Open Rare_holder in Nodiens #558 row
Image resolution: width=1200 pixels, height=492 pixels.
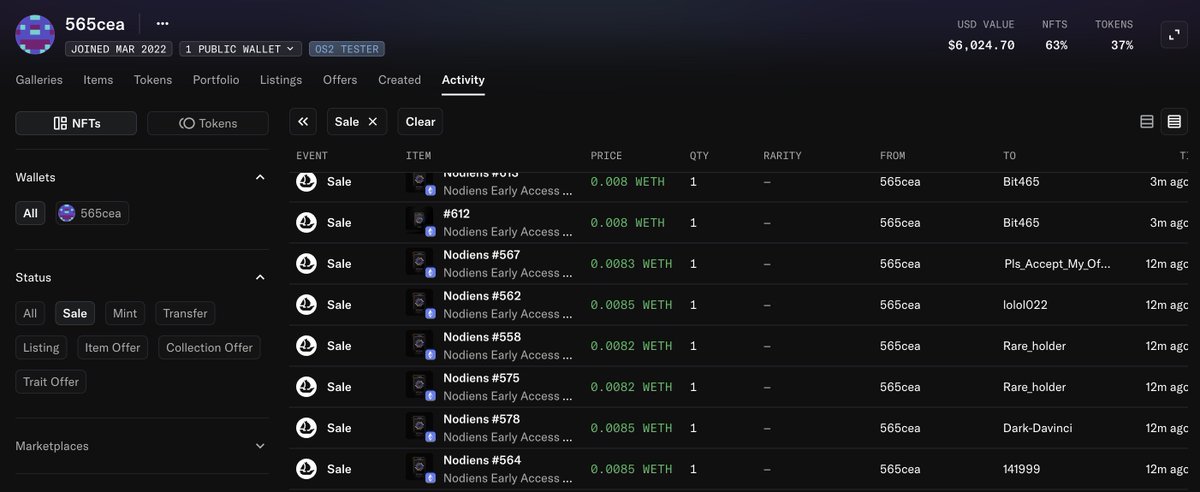click(1035, 346)
